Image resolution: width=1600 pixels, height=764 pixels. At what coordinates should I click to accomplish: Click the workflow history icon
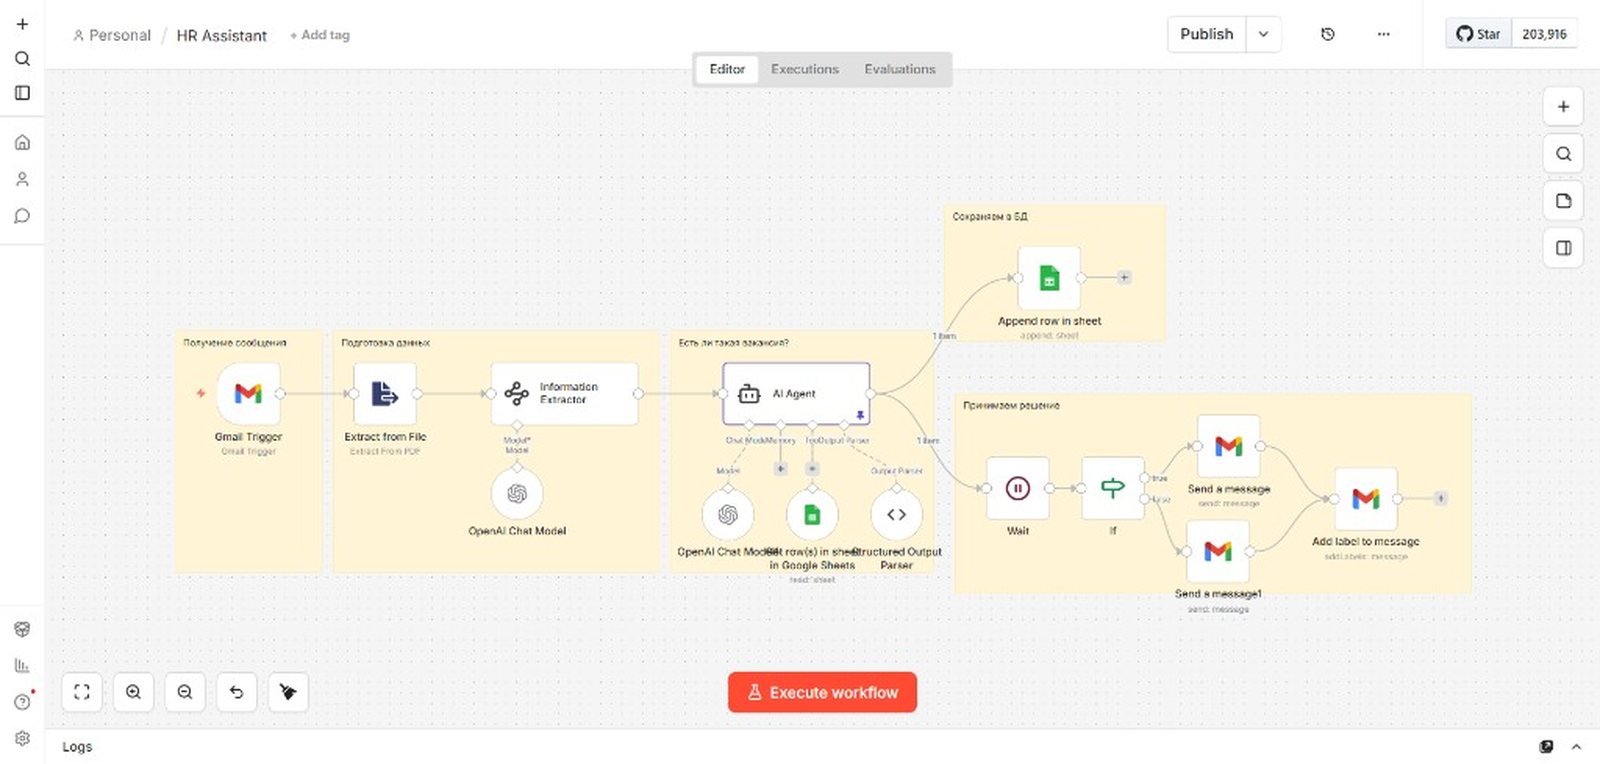tap(1328, 34)
